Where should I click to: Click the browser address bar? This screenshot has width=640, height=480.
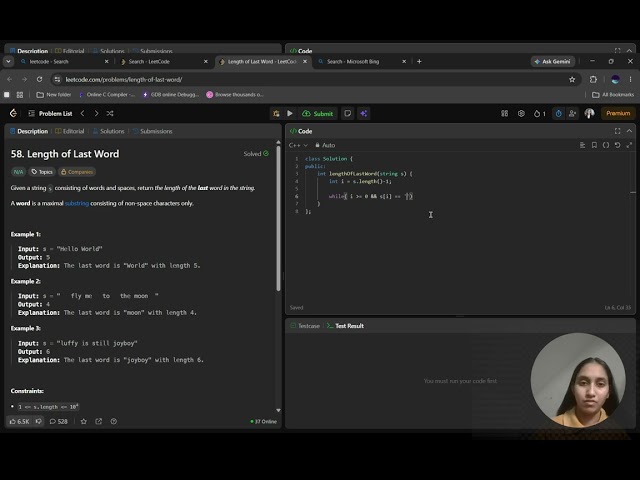[314, 80]
